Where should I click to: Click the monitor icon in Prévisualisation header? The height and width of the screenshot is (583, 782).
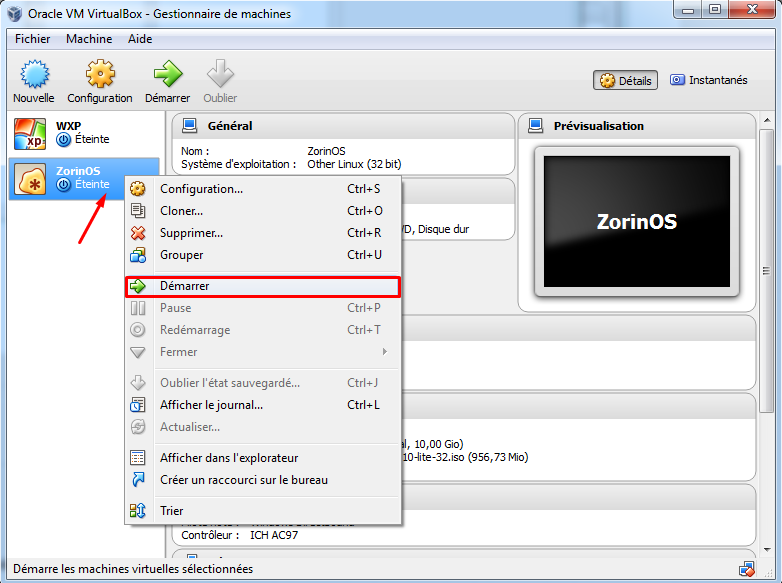(535, 126)
